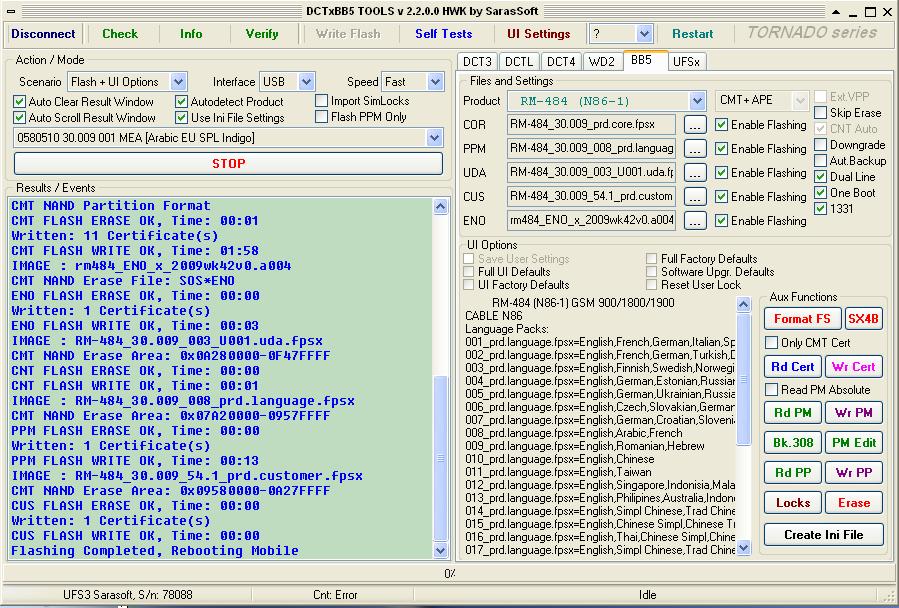Click the Restart toolbar button
The image size is (899, 608).
click(x=693, y=34)
